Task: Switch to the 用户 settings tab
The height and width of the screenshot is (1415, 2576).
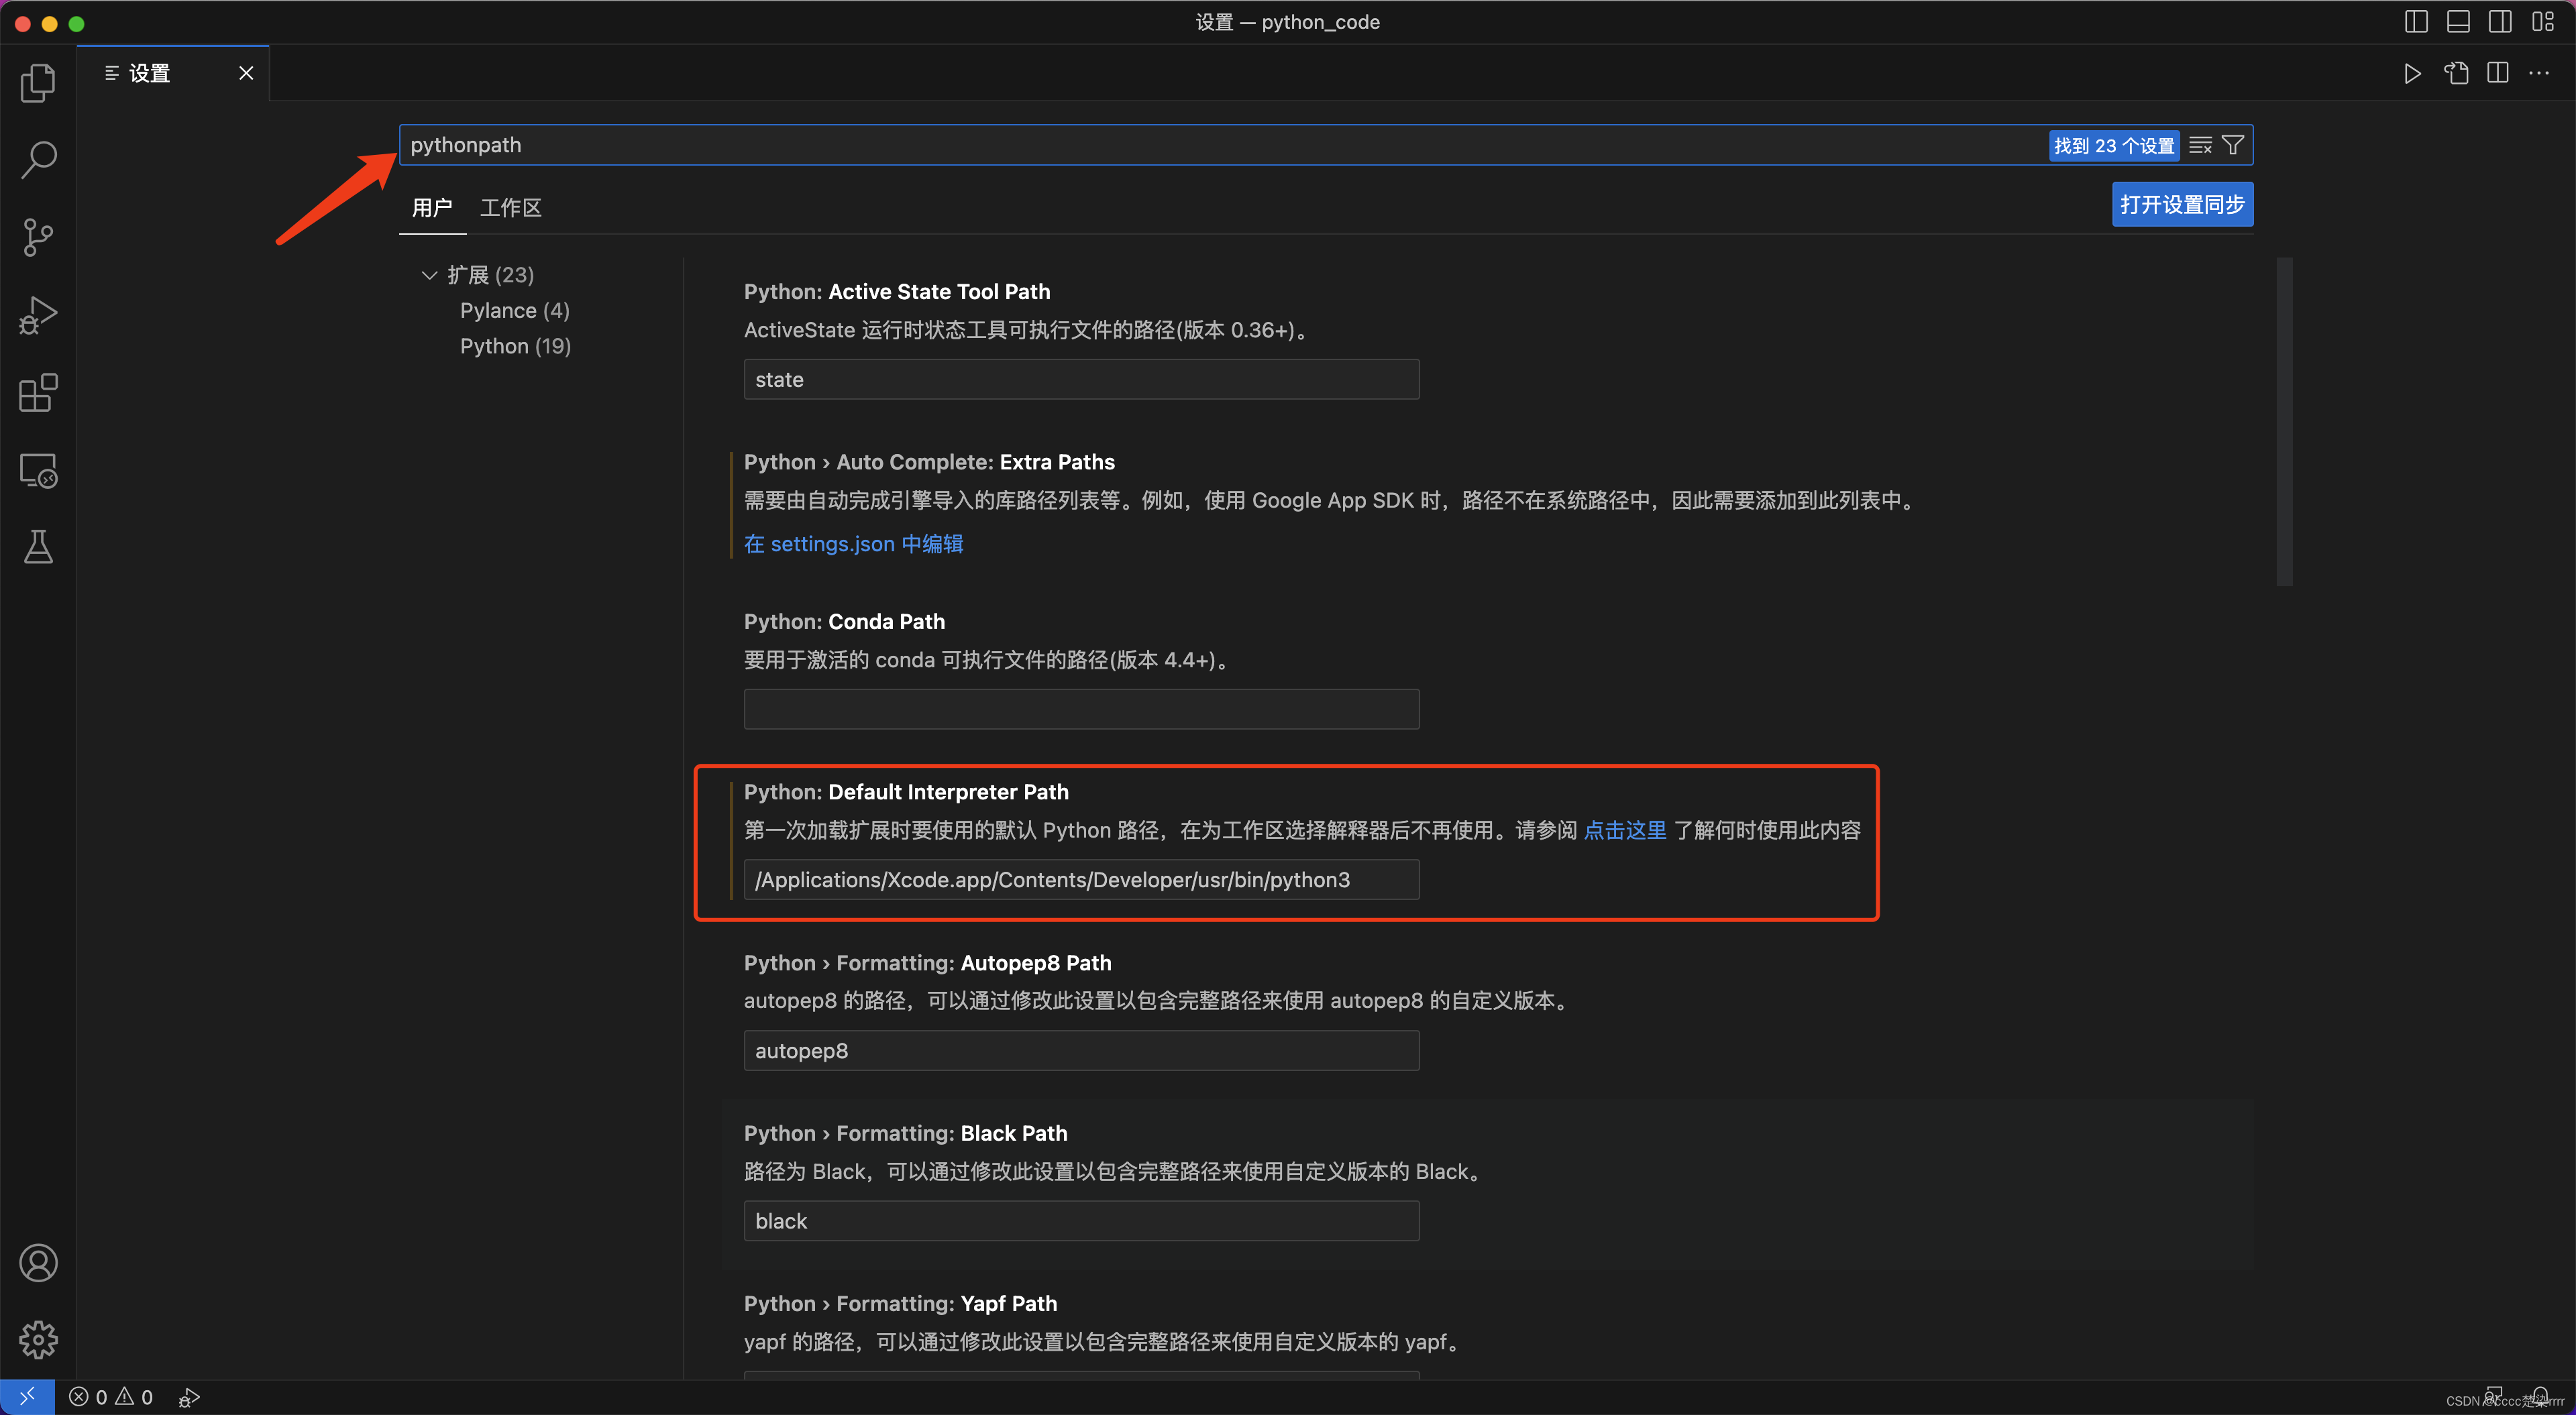Action: pos(432,208)
